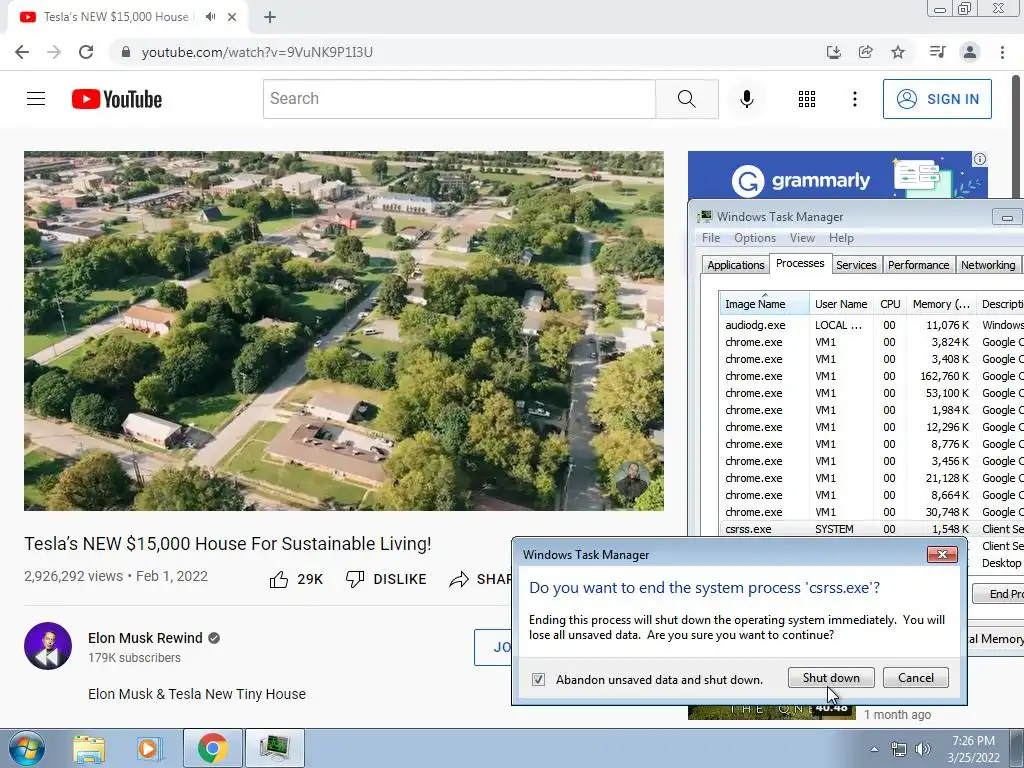
Task: Click the video player frame
Action: (x=344, y=331)
